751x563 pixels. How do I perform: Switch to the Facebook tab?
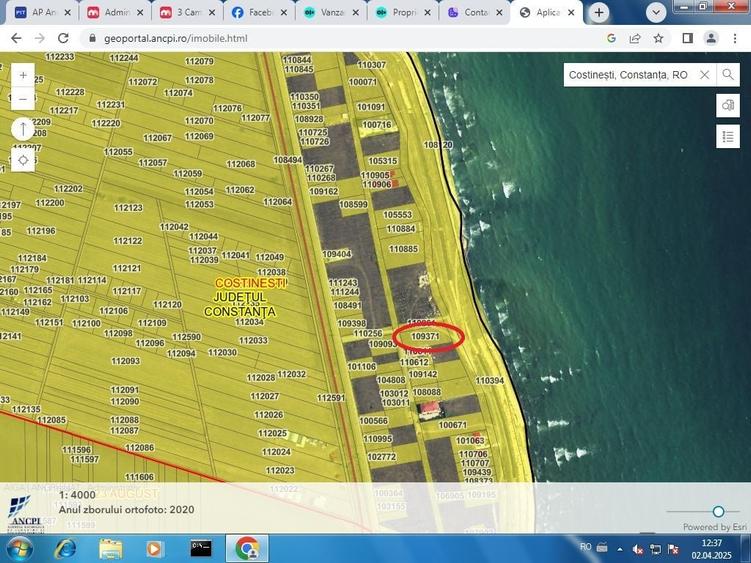[x=259, y=13]
